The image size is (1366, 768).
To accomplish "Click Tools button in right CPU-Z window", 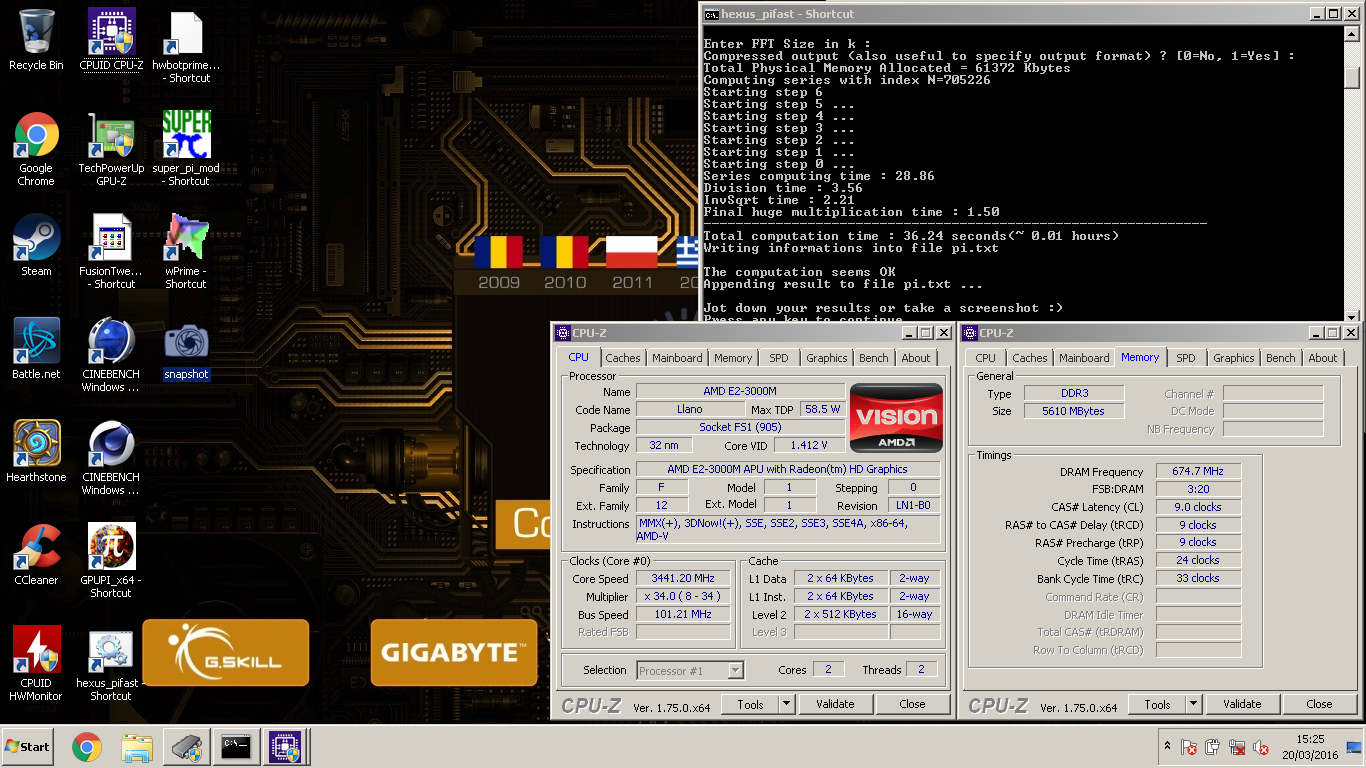I will coord(1157,704).
